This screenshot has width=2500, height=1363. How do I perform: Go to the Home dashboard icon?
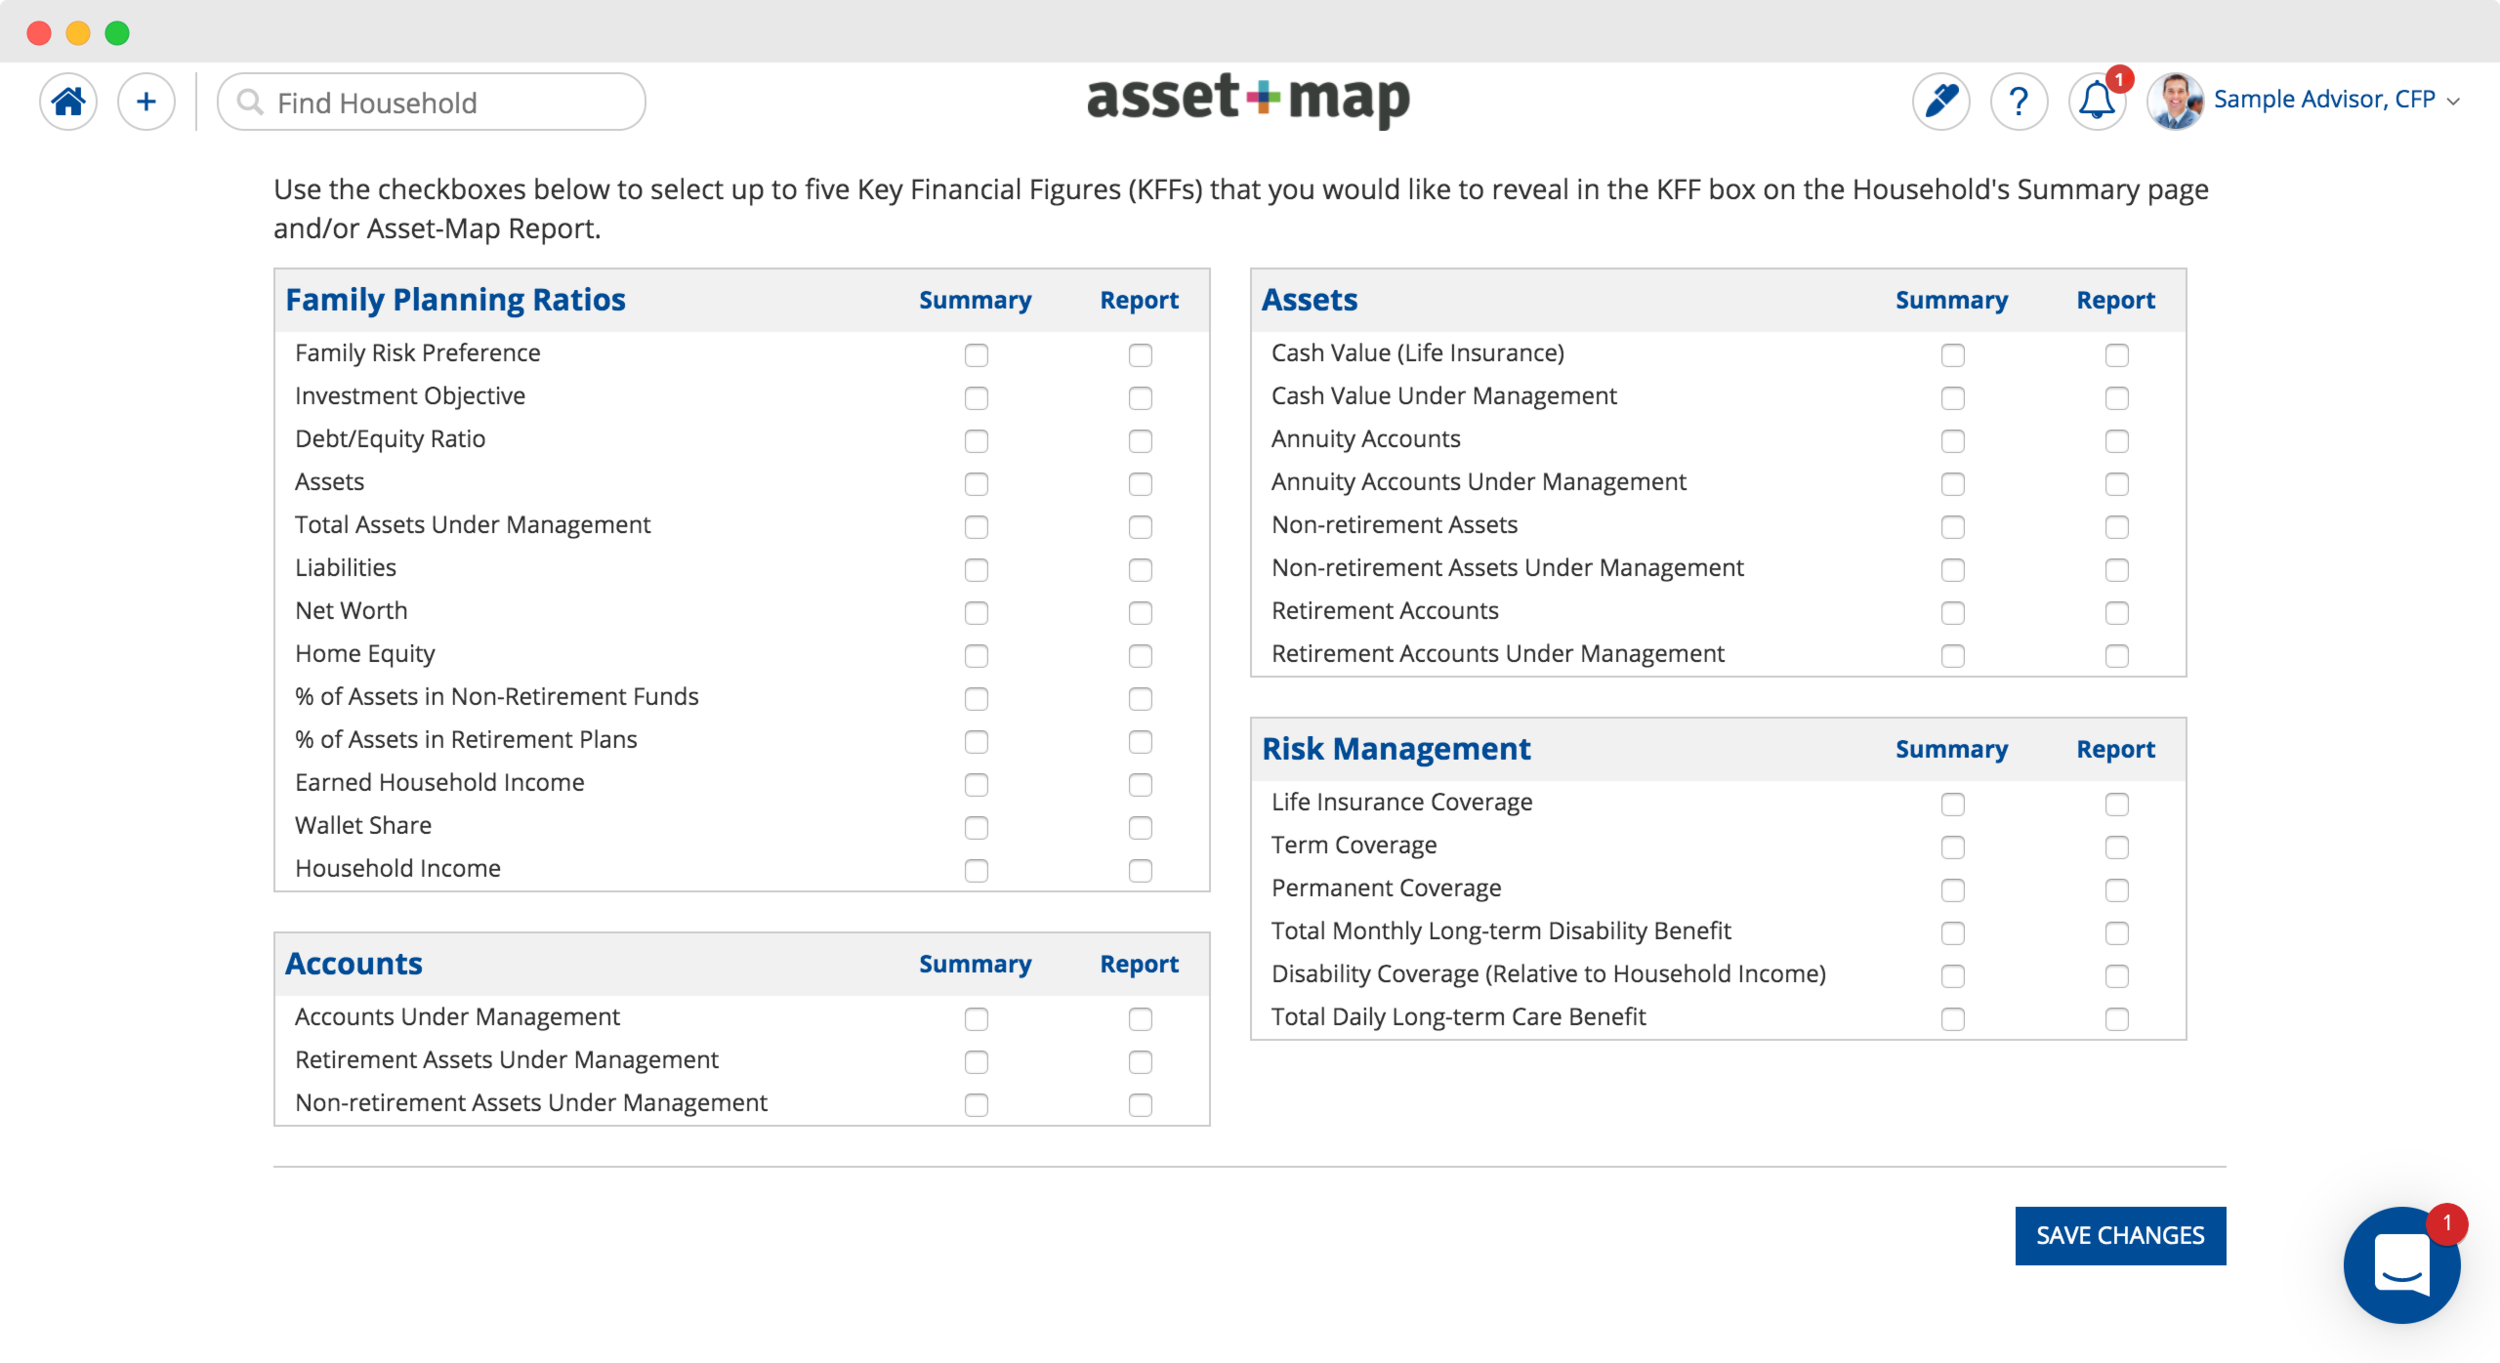(x=68, y=101)
